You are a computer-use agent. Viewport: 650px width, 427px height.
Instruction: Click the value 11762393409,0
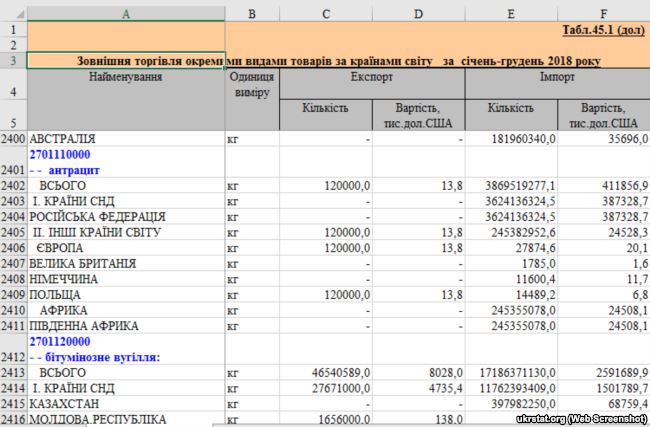coord(511,388)
